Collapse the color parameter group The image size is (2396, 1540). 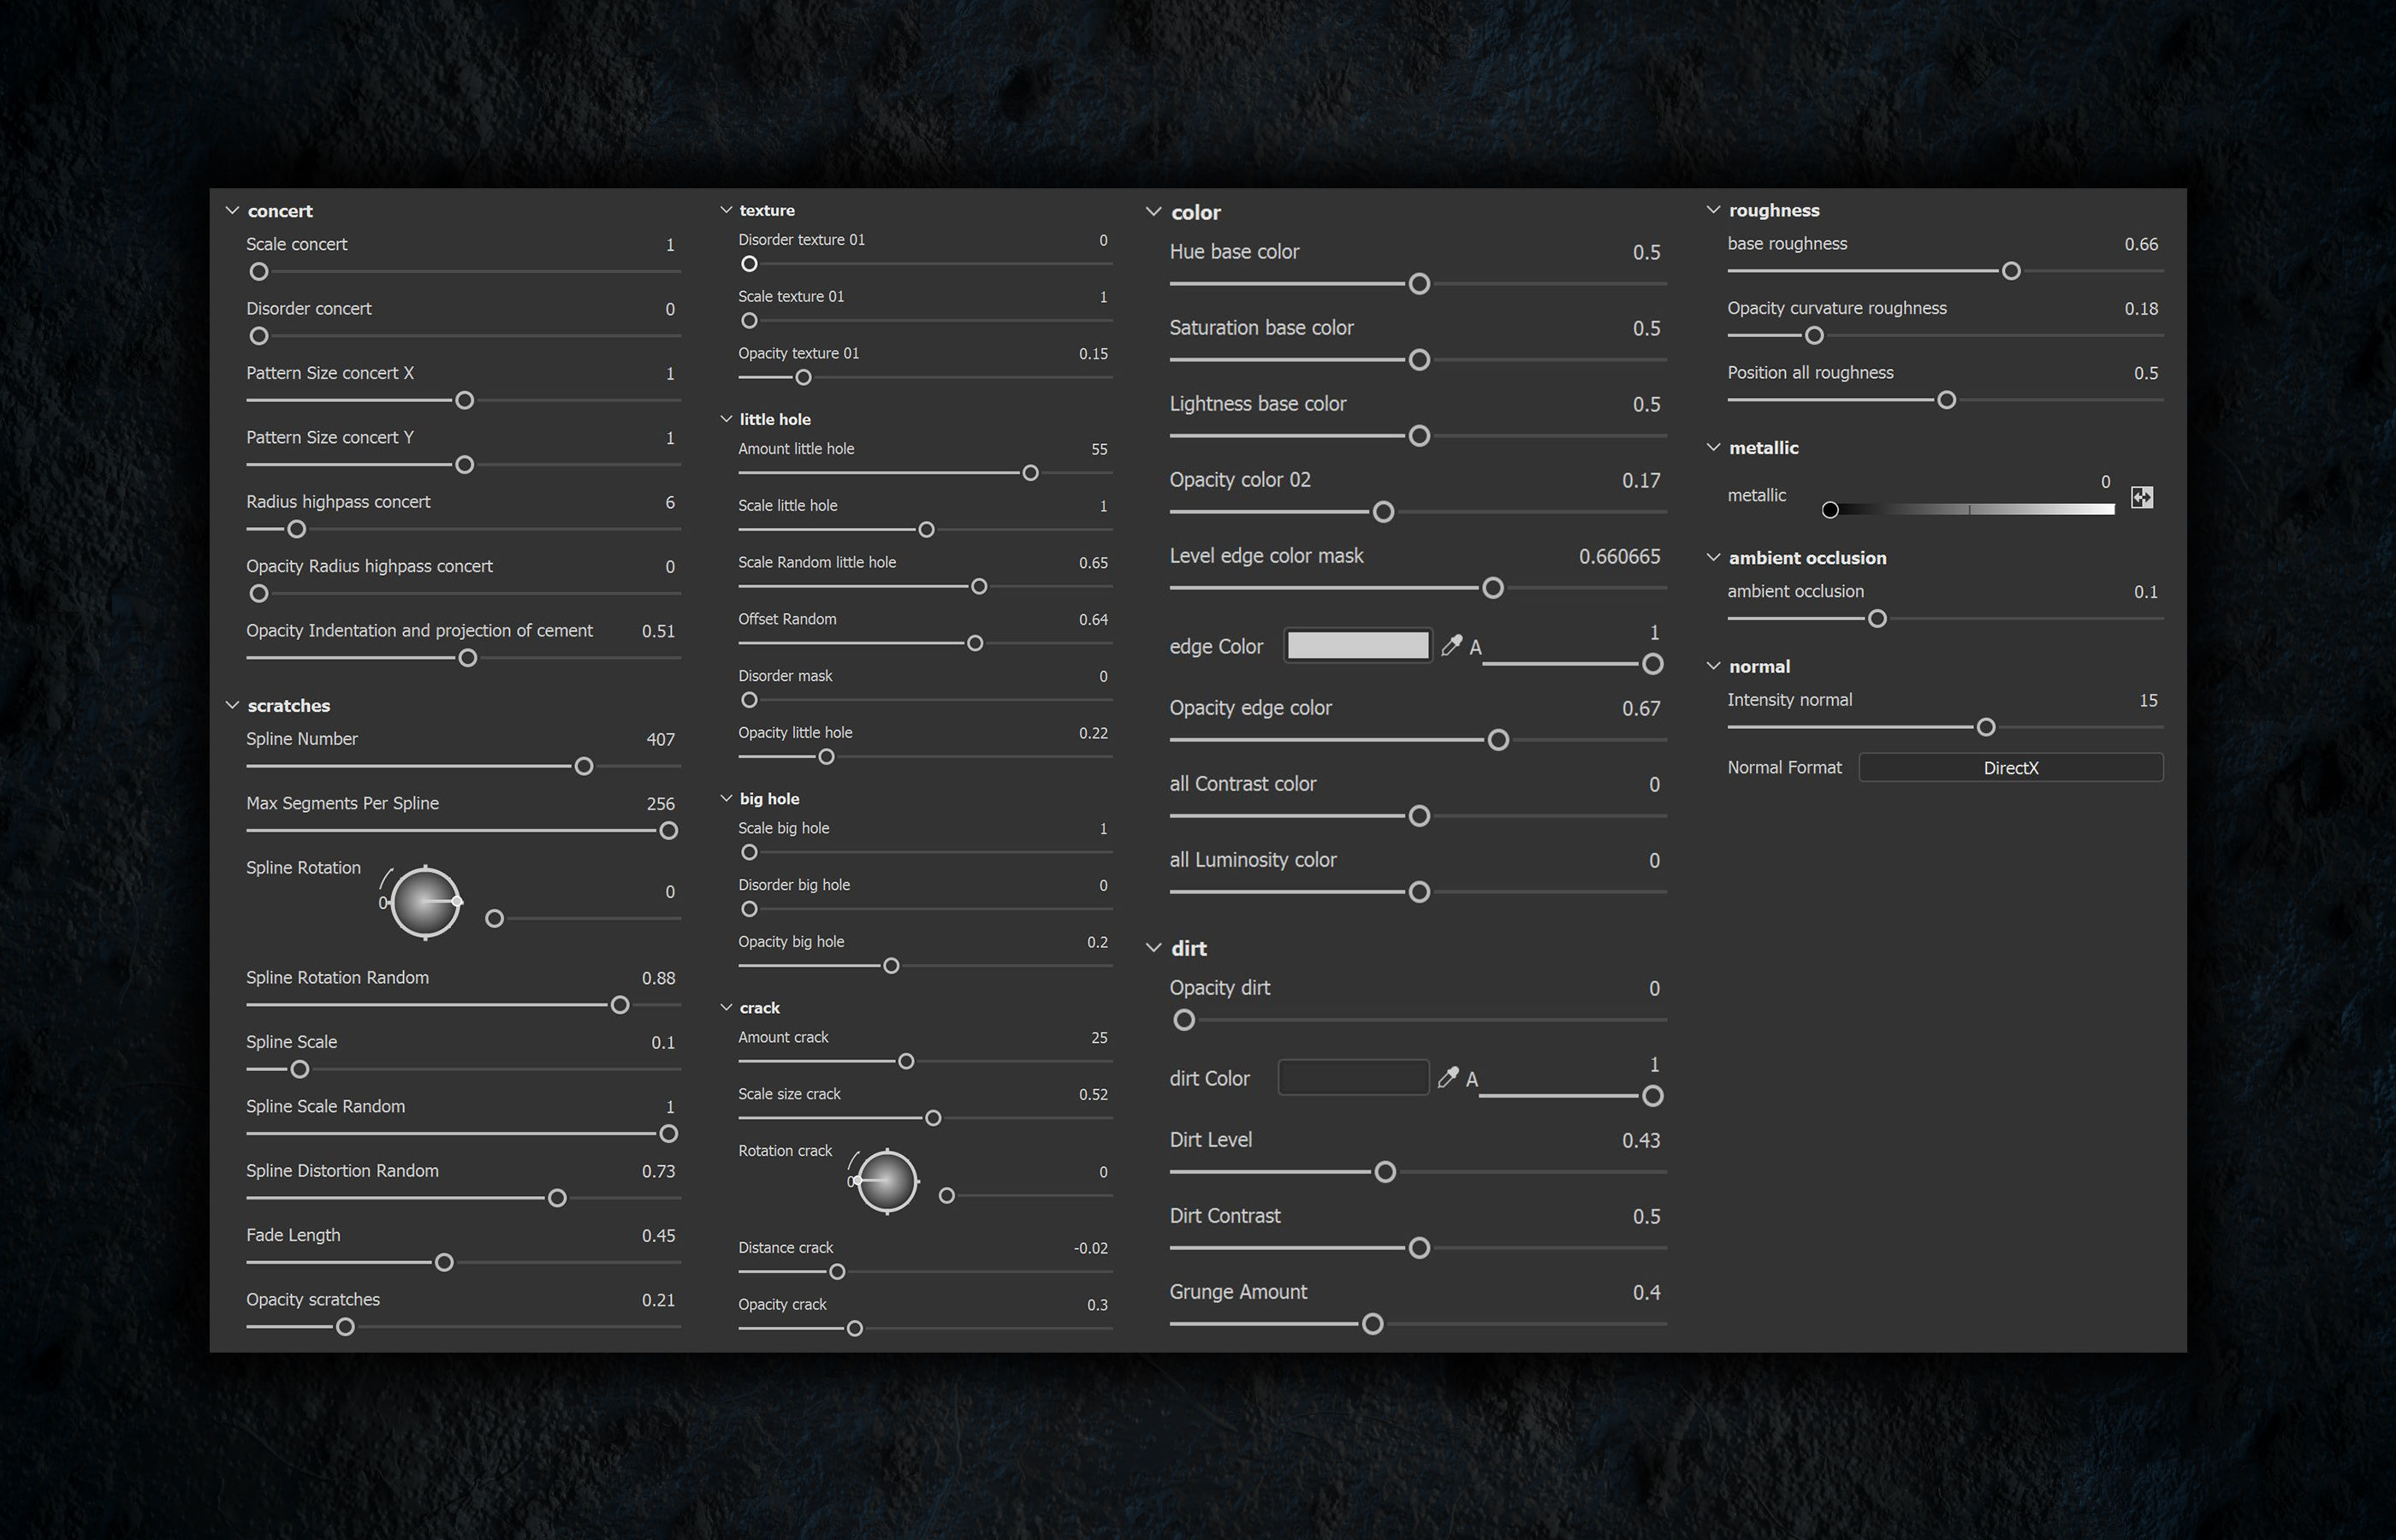[1153, 212]
